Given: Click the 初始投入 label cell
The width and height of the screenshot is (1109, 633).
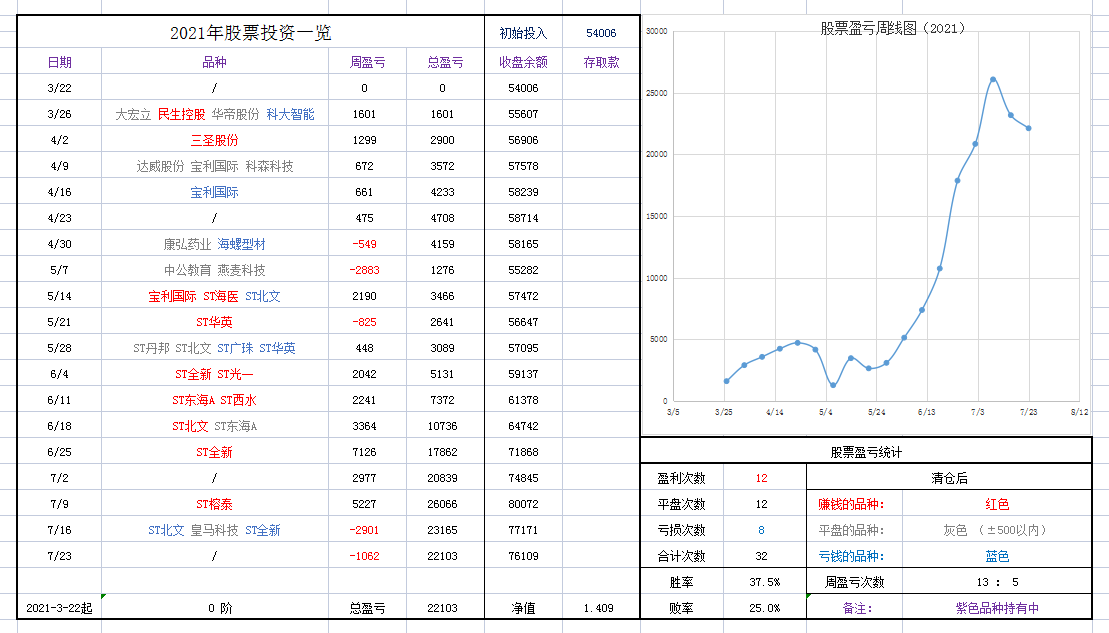Looking at the screenshot, I should (523, 33).
